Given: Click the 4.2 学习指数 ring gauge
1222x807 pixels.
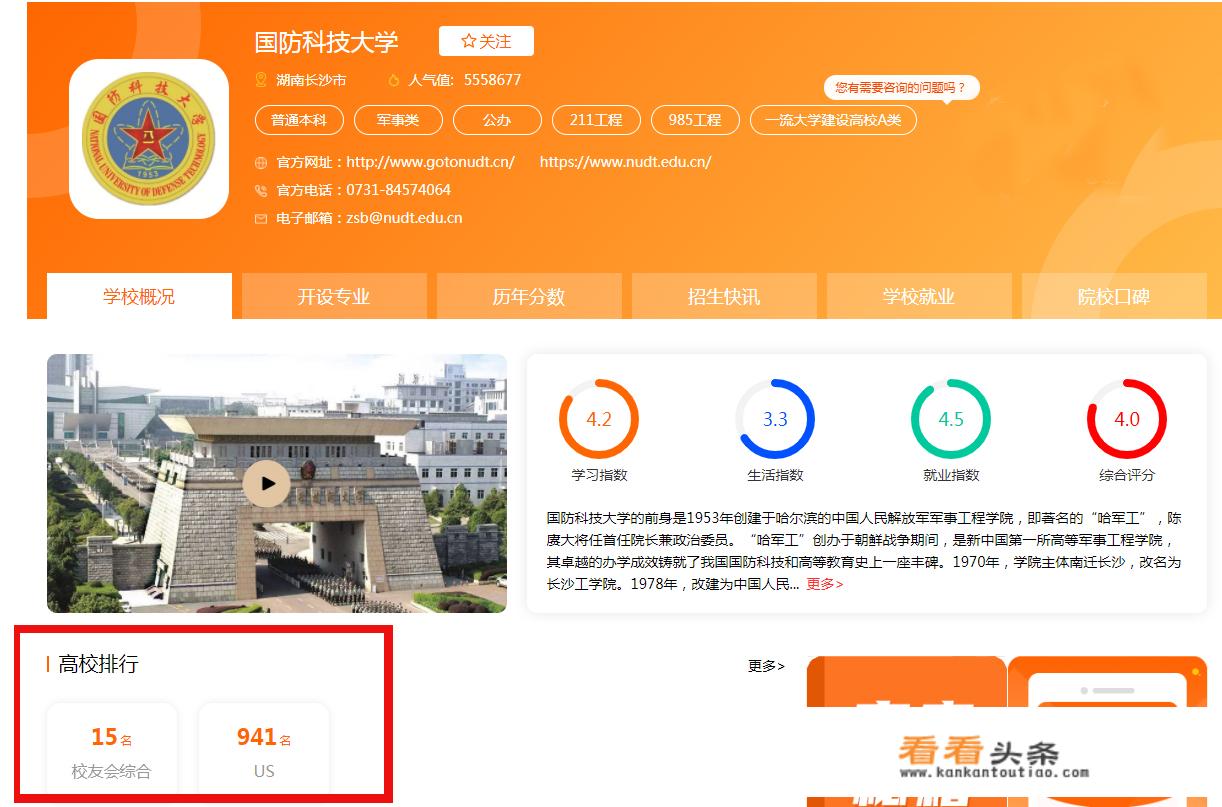Looking at the screenshot, I should pyautogui.click(x=599, y=419).
